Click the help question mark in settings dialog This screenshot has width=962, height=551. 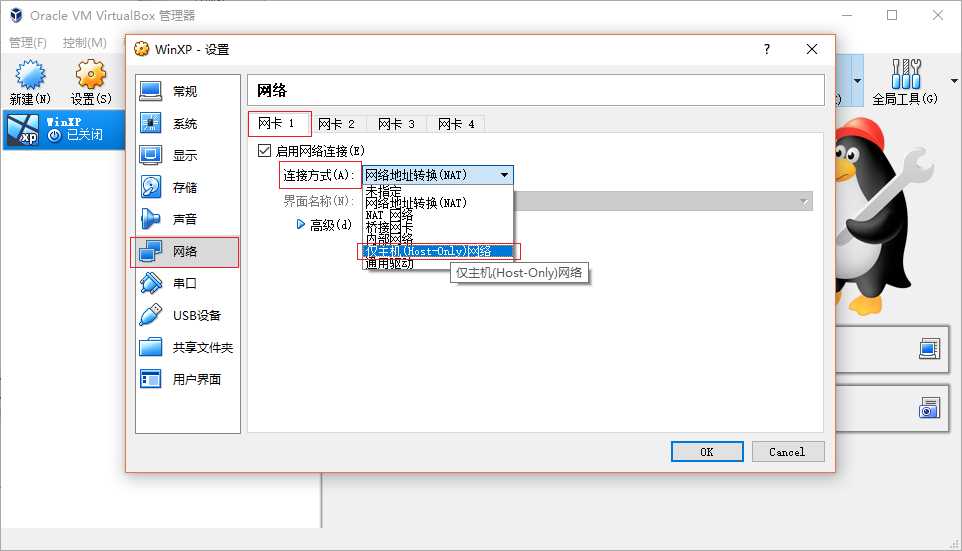click(x=767, y=49)
